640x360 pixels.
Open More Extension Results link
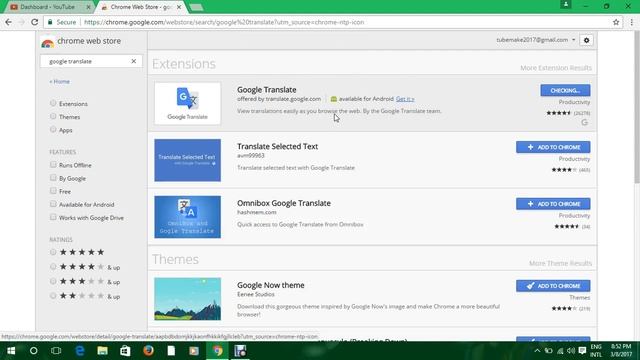(x=556, y=68)
